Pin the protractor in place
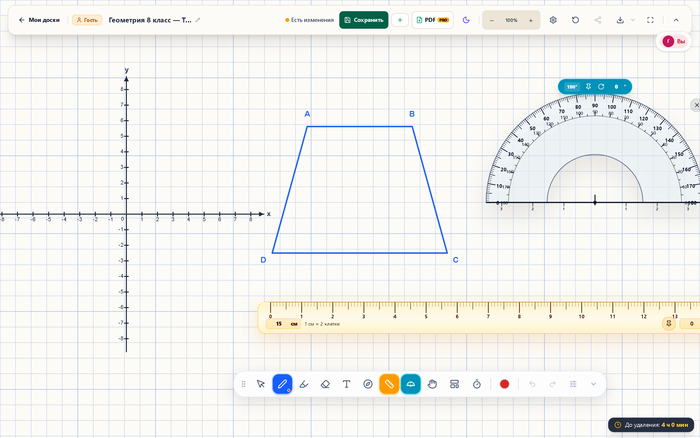 coord(588,87)
